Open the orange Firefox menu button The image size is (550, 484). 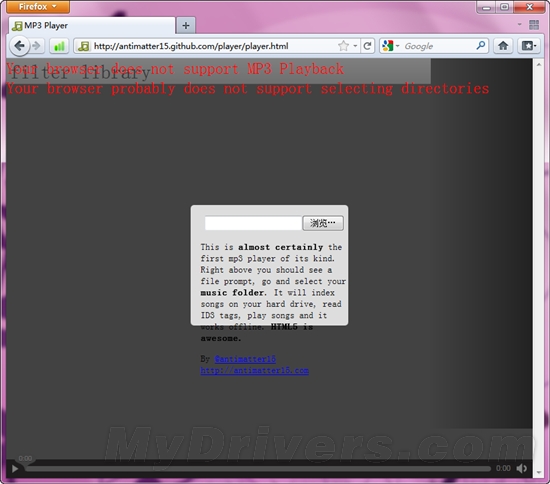pyautogui.click(x=38, y=7)
